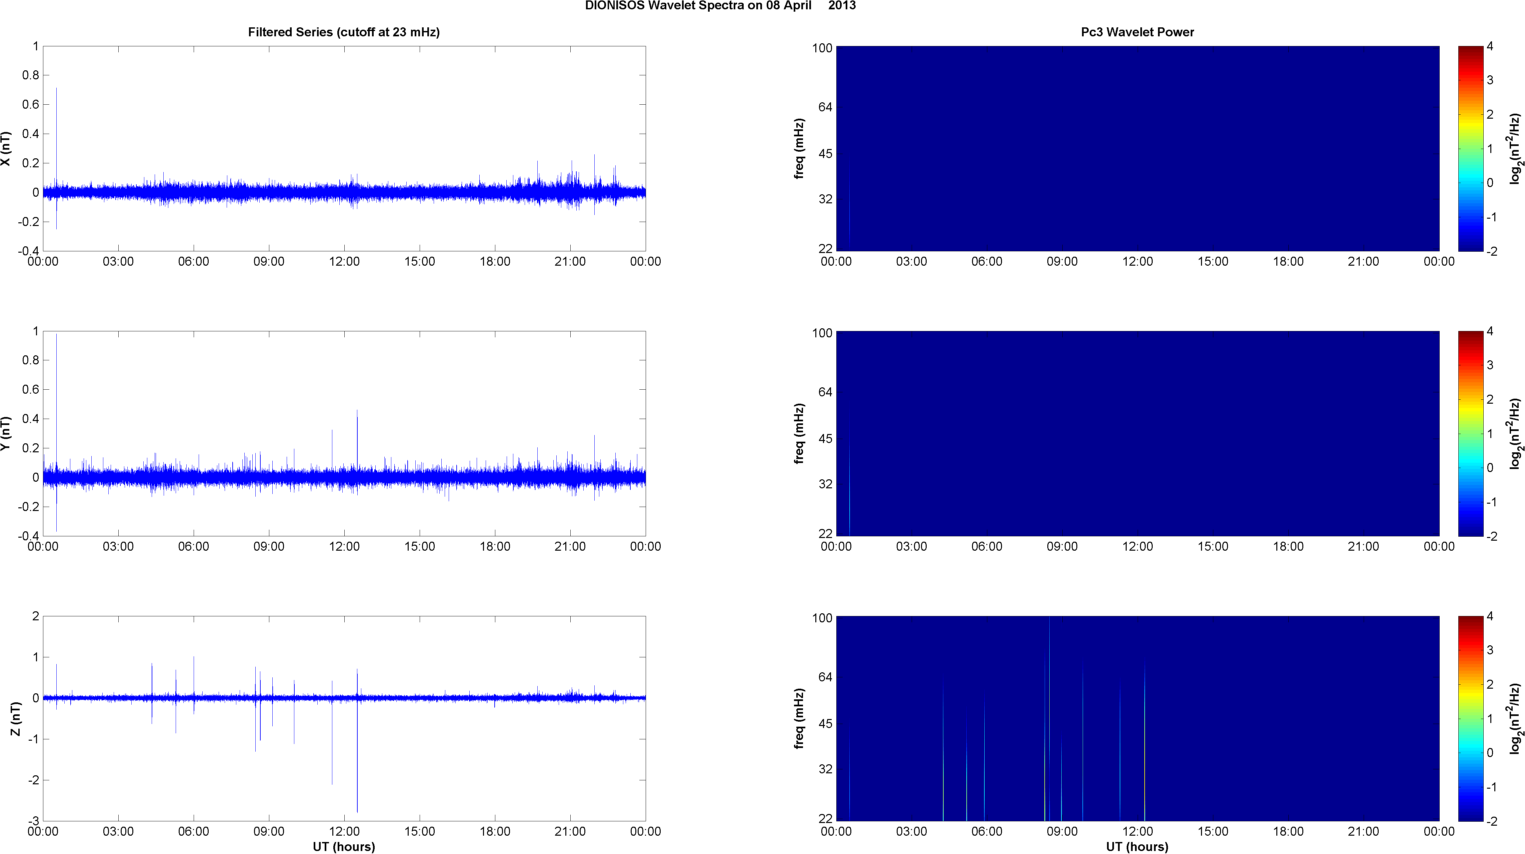Click the colorbar of the bottom wavelet plot

click(1470, 719)
